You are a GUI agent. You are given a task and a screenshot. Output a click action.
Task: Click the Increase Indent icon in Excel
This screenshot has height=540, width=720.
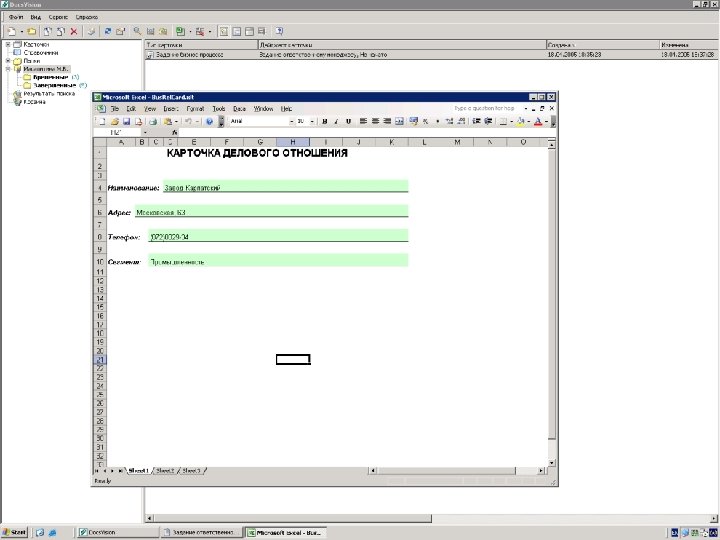[488, 121]
